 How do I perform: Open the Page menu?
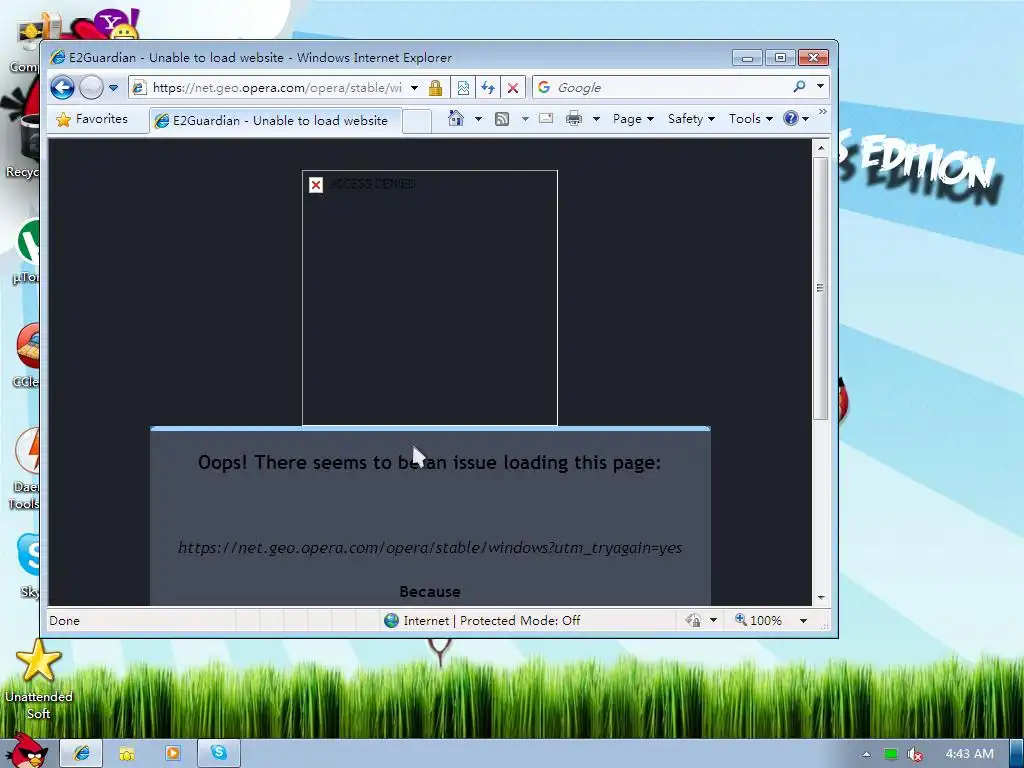coord(633,119)
